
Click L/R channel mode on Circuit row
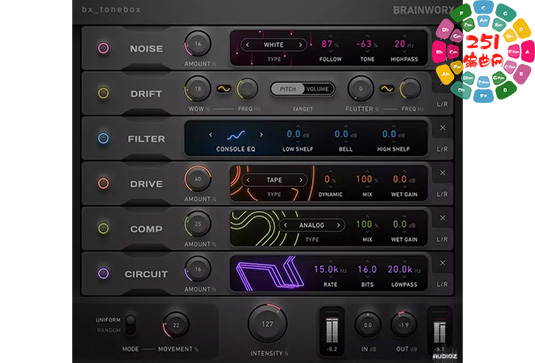point(442,284)
